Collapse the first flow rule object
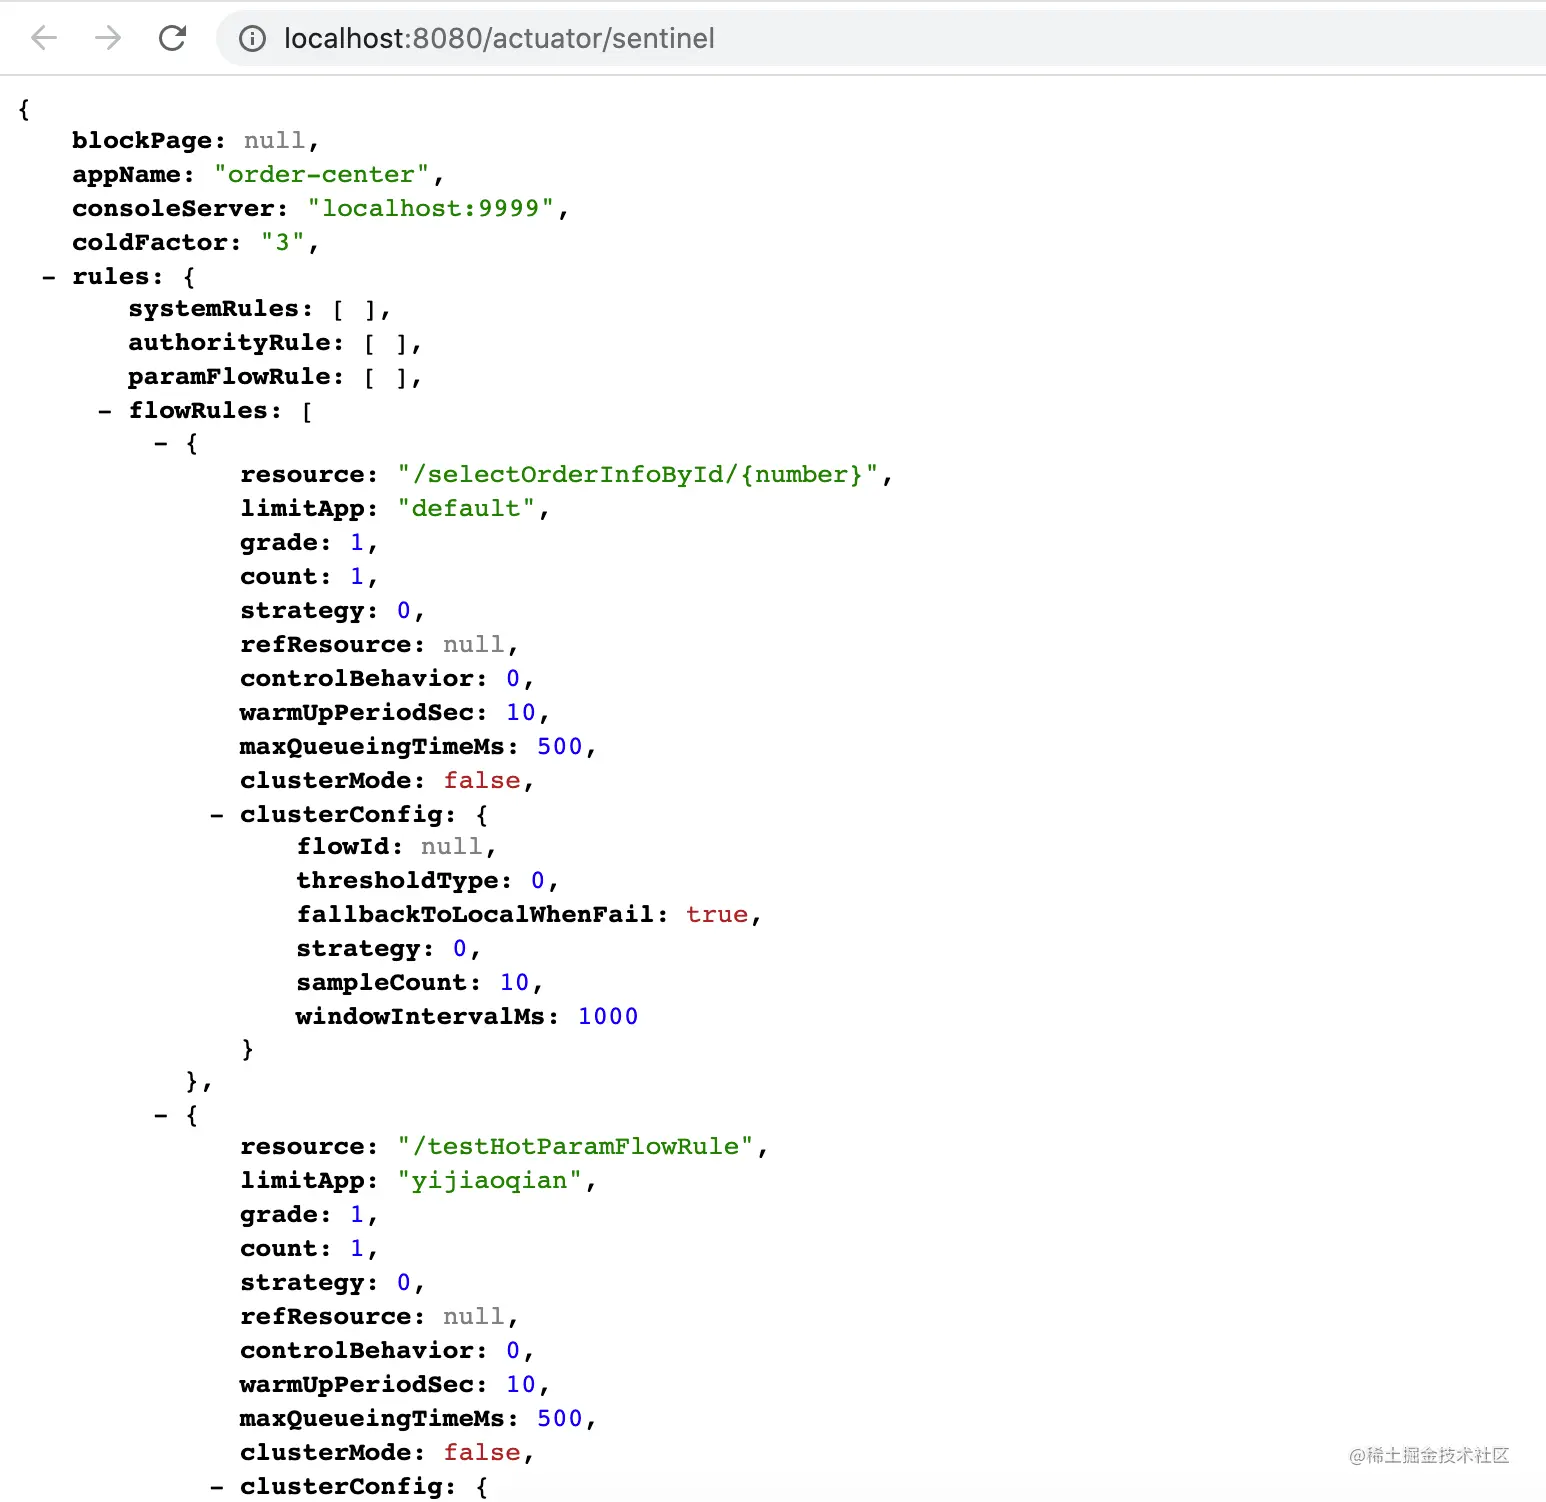Viewport: 1546px width, 1502px height. click(x=160, y=443)
